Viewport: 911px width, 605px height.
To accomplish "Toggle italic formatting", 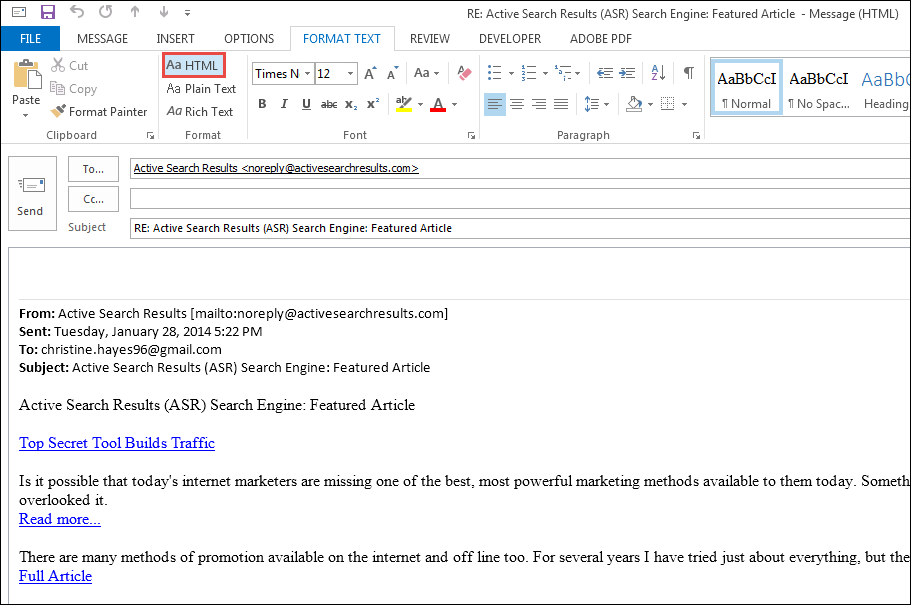I will (284, 104).
